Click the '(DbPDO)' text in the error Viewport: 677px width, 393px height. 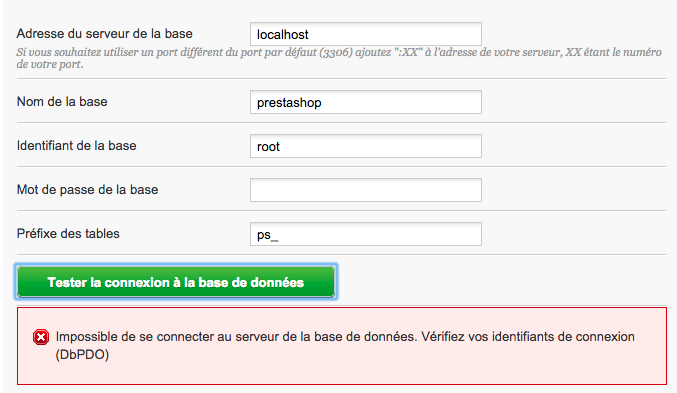click(82, 355)
